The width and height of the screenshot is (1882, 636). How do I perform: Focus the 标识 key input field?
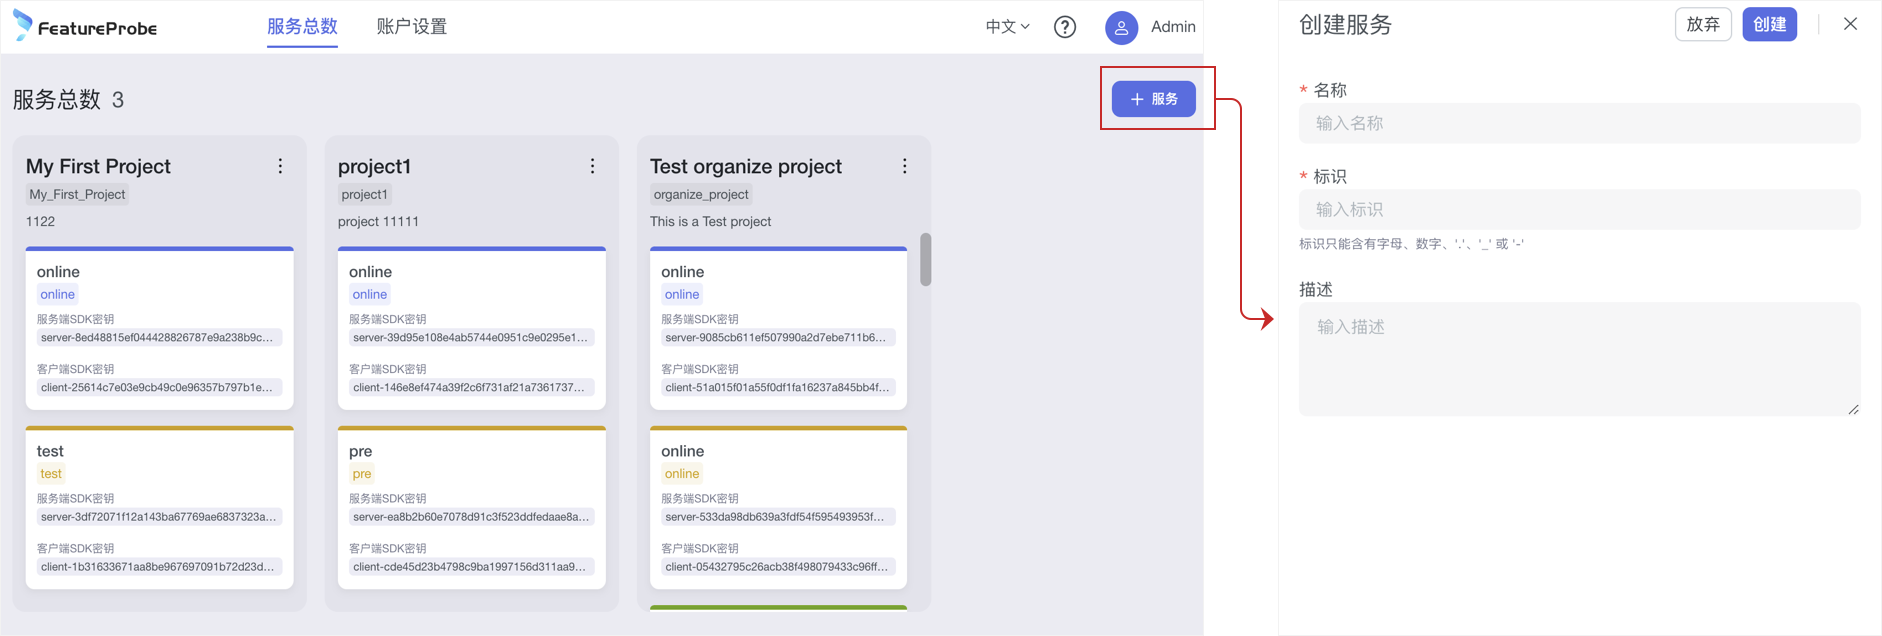pyautogui.click(x=1579, y=209)
